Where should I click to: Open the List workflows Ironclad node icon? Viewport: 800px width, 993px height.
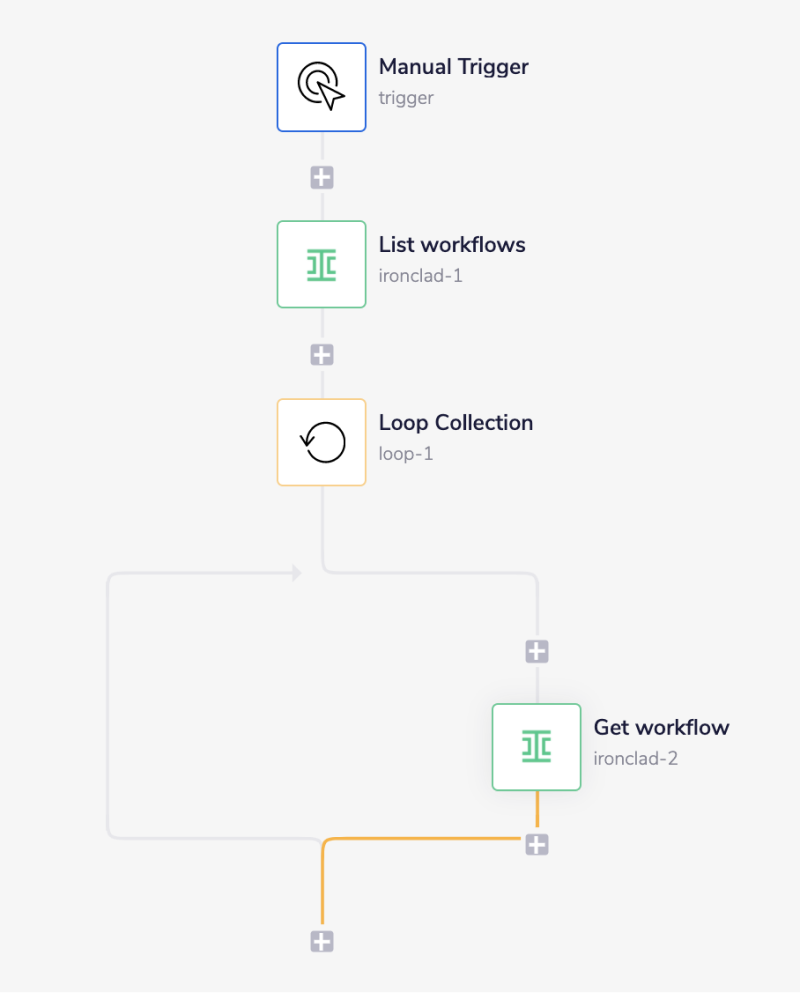click(x=321, y=264)
